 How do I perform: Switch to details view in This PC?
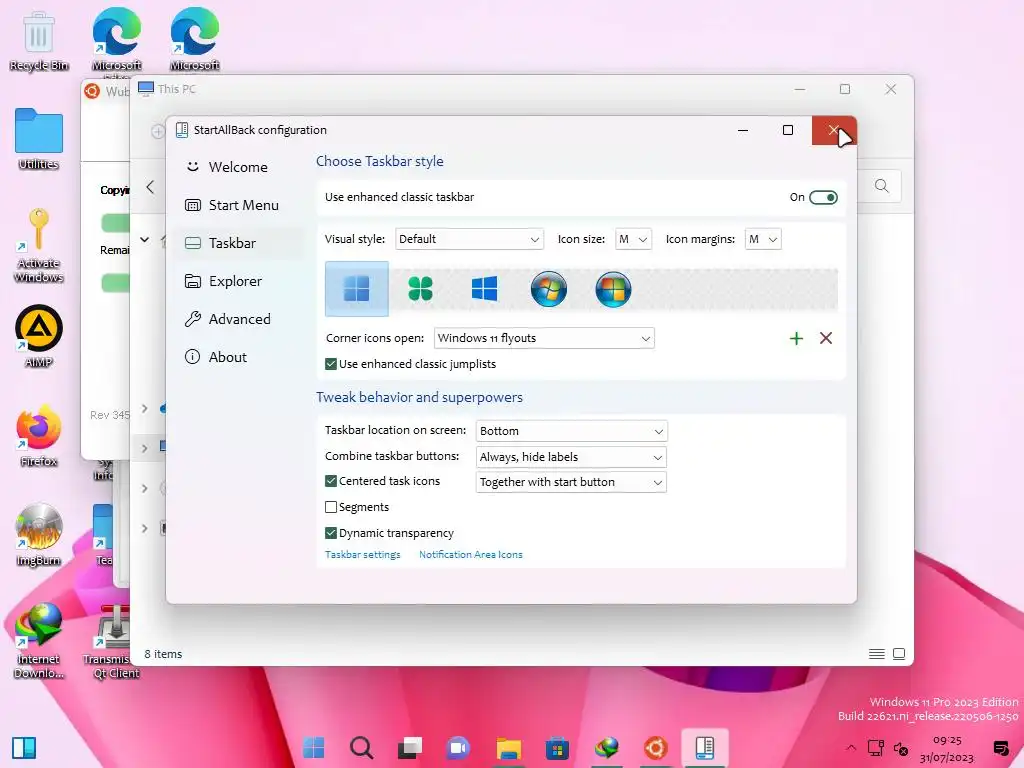[876, 654]
